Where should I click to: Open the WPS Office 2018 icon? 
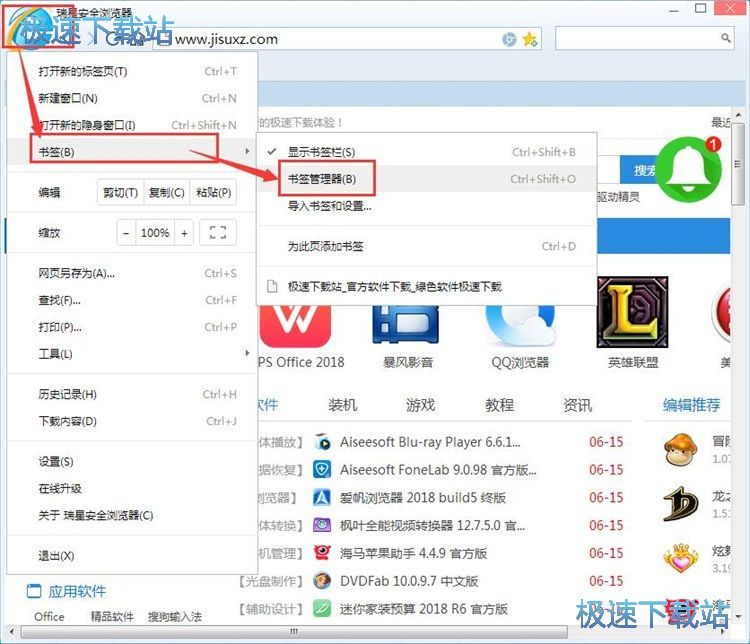pos(295,326)
